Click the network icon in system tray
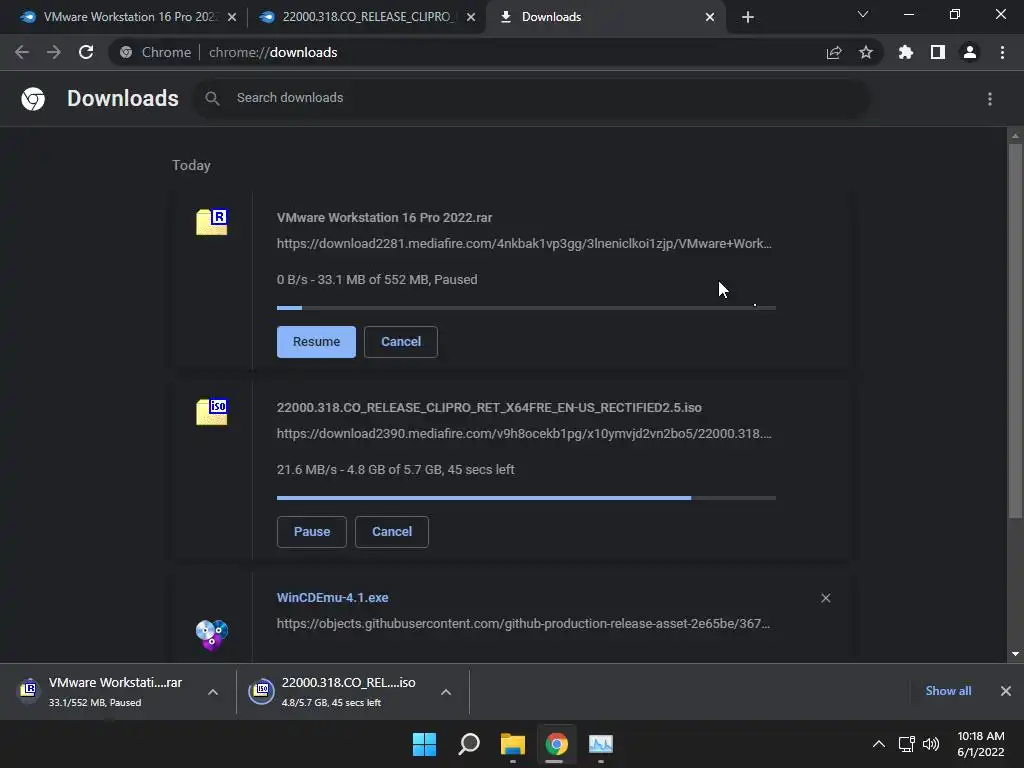The image size is (1024, 768). 906,744
